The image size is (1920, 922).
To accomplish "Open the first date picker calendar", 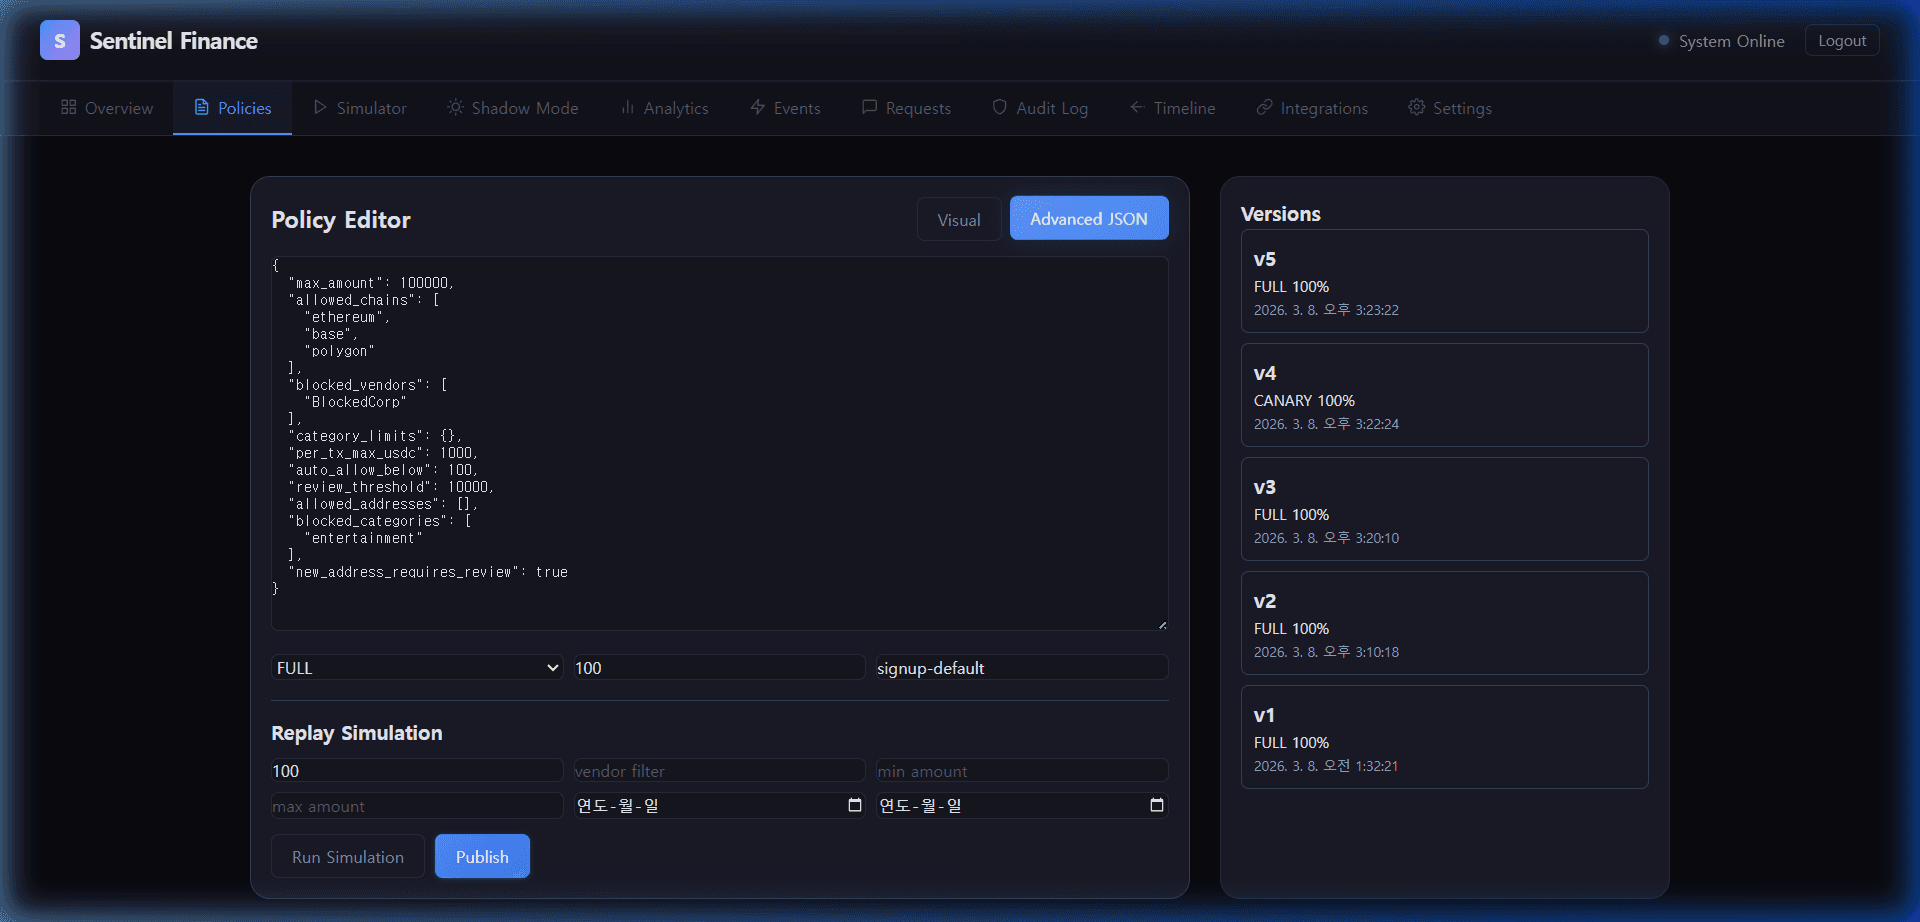I will [x=854, y=806].
